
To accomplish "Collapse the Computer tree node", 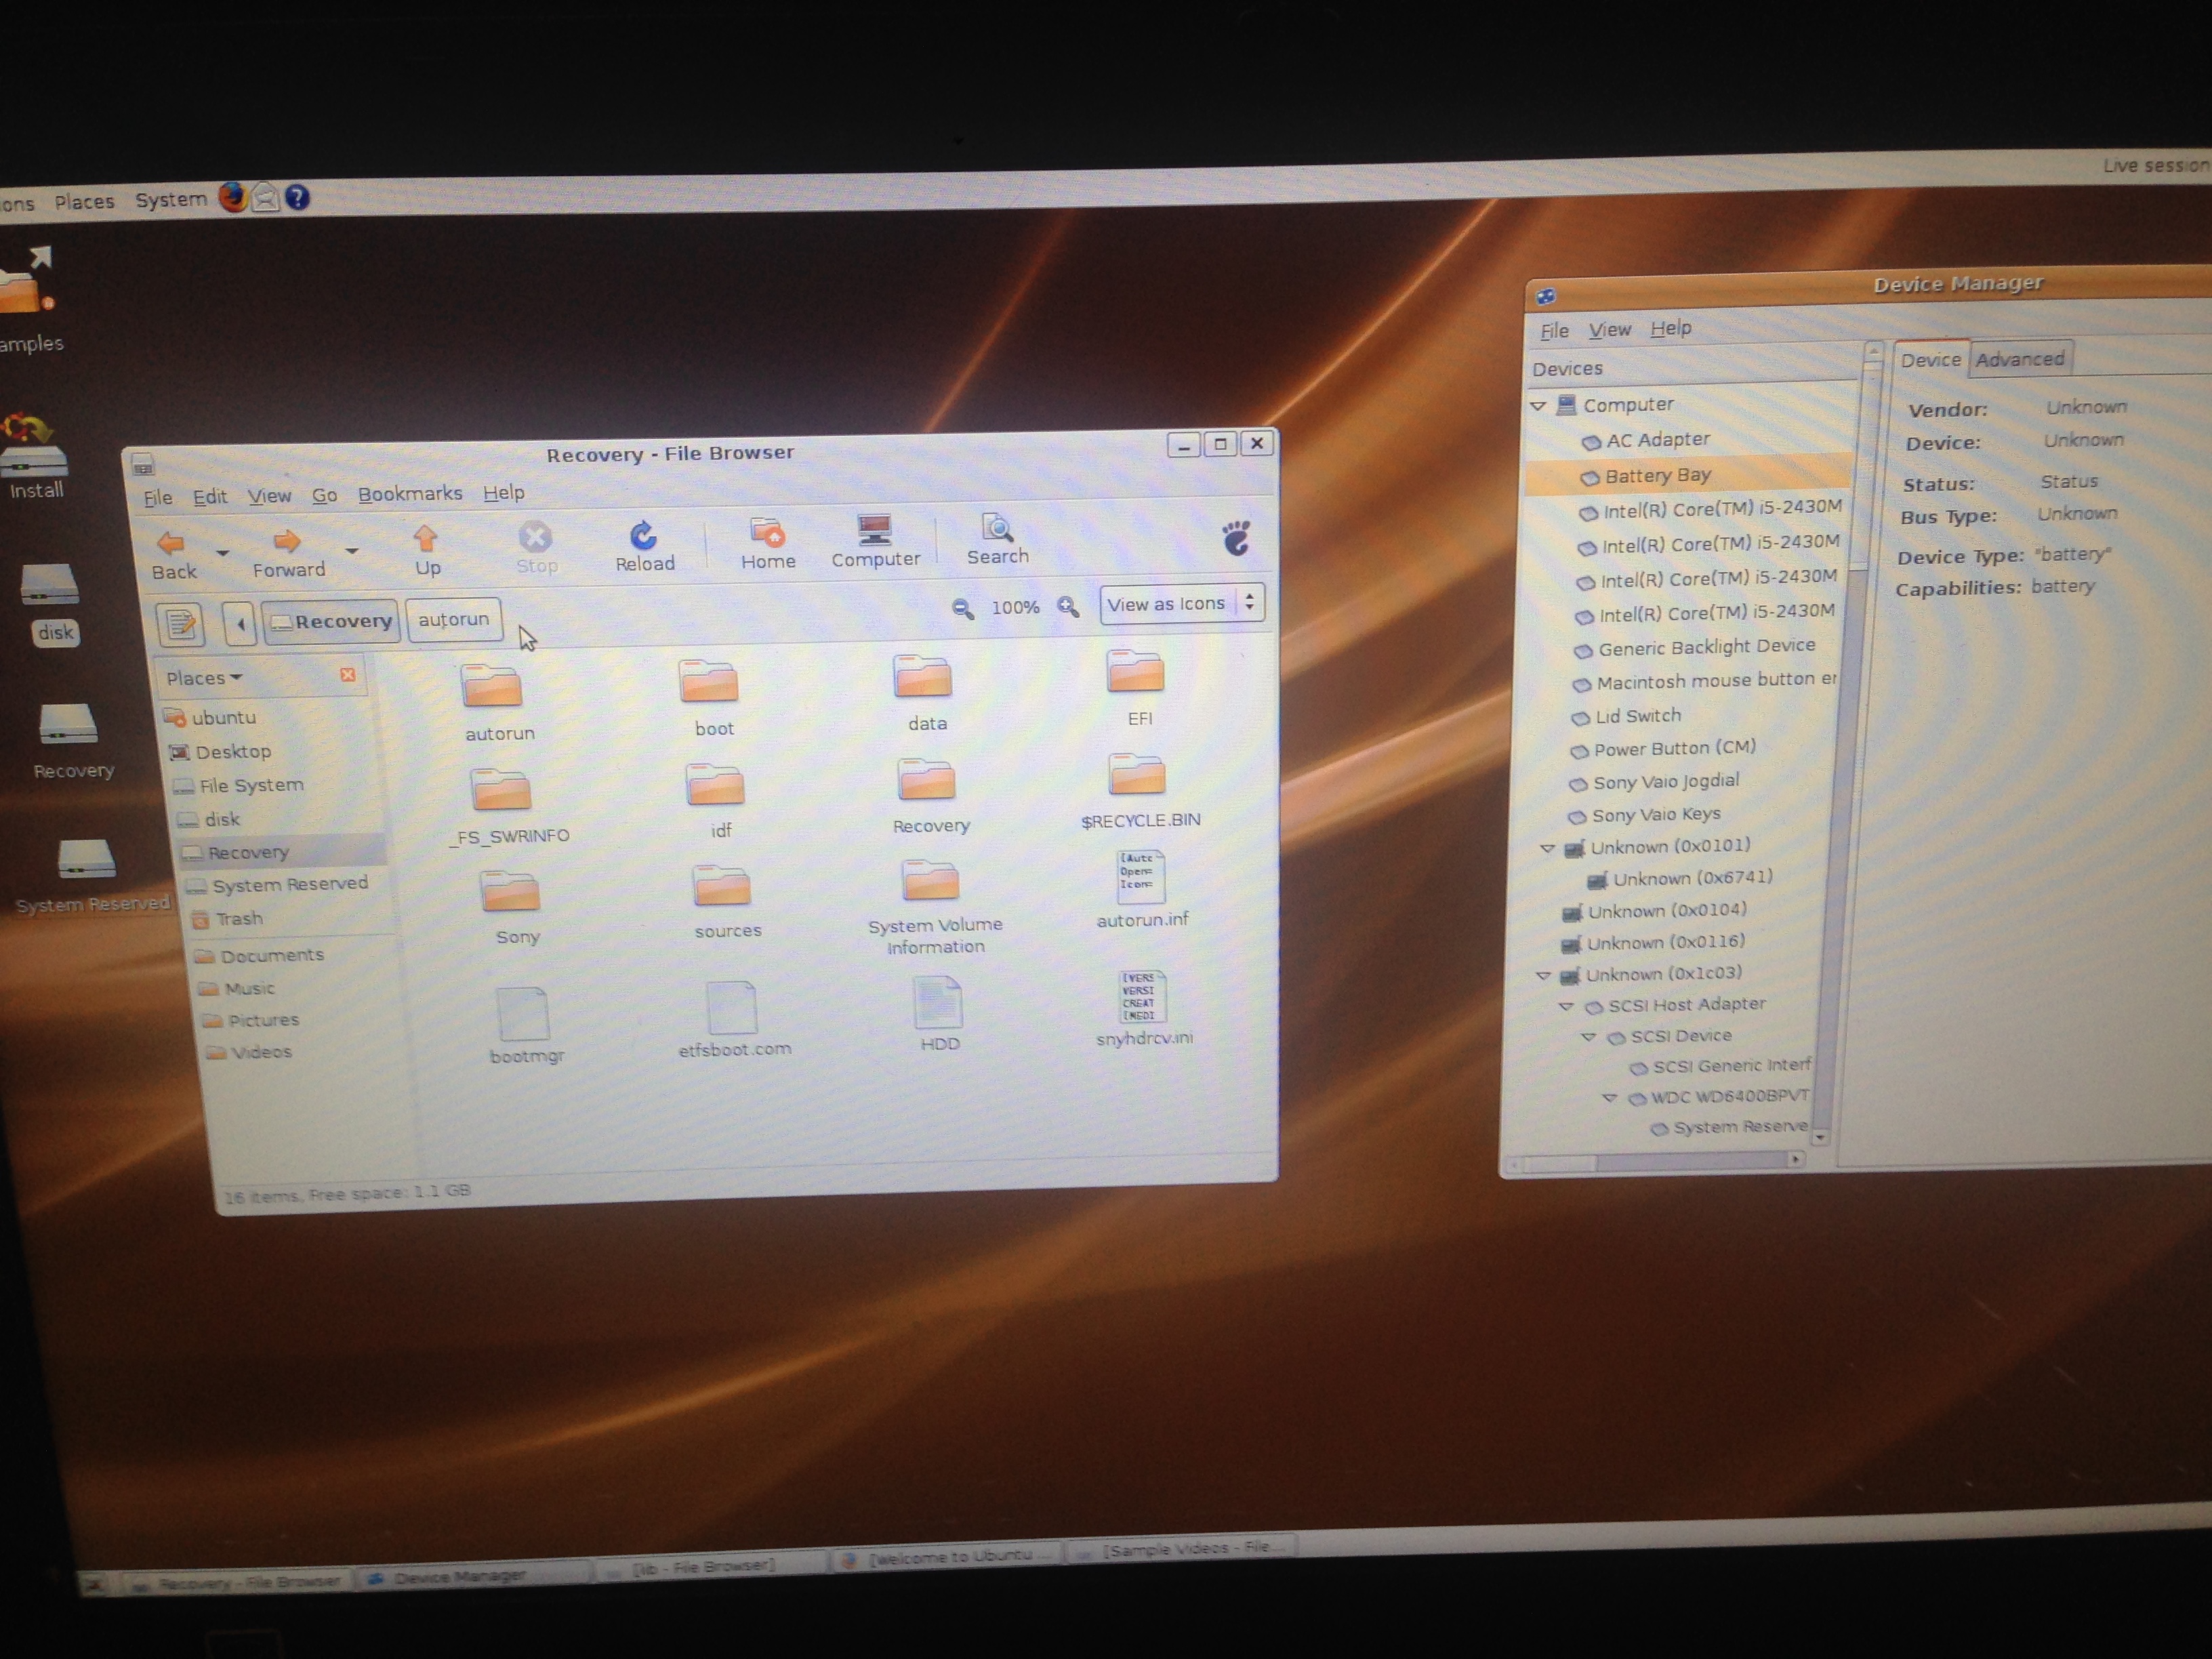I will [1539, 406].
